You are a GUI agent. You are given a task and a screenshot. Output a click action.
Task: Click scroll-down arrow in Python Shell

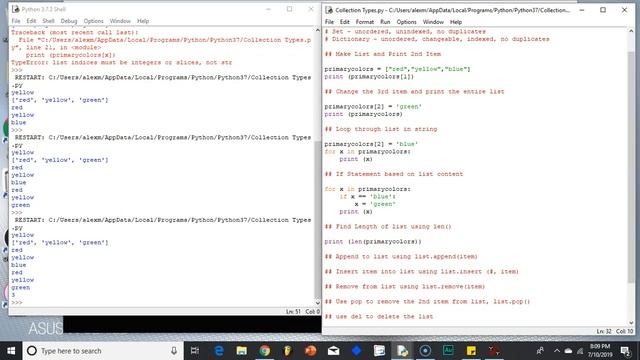[318, 302]
